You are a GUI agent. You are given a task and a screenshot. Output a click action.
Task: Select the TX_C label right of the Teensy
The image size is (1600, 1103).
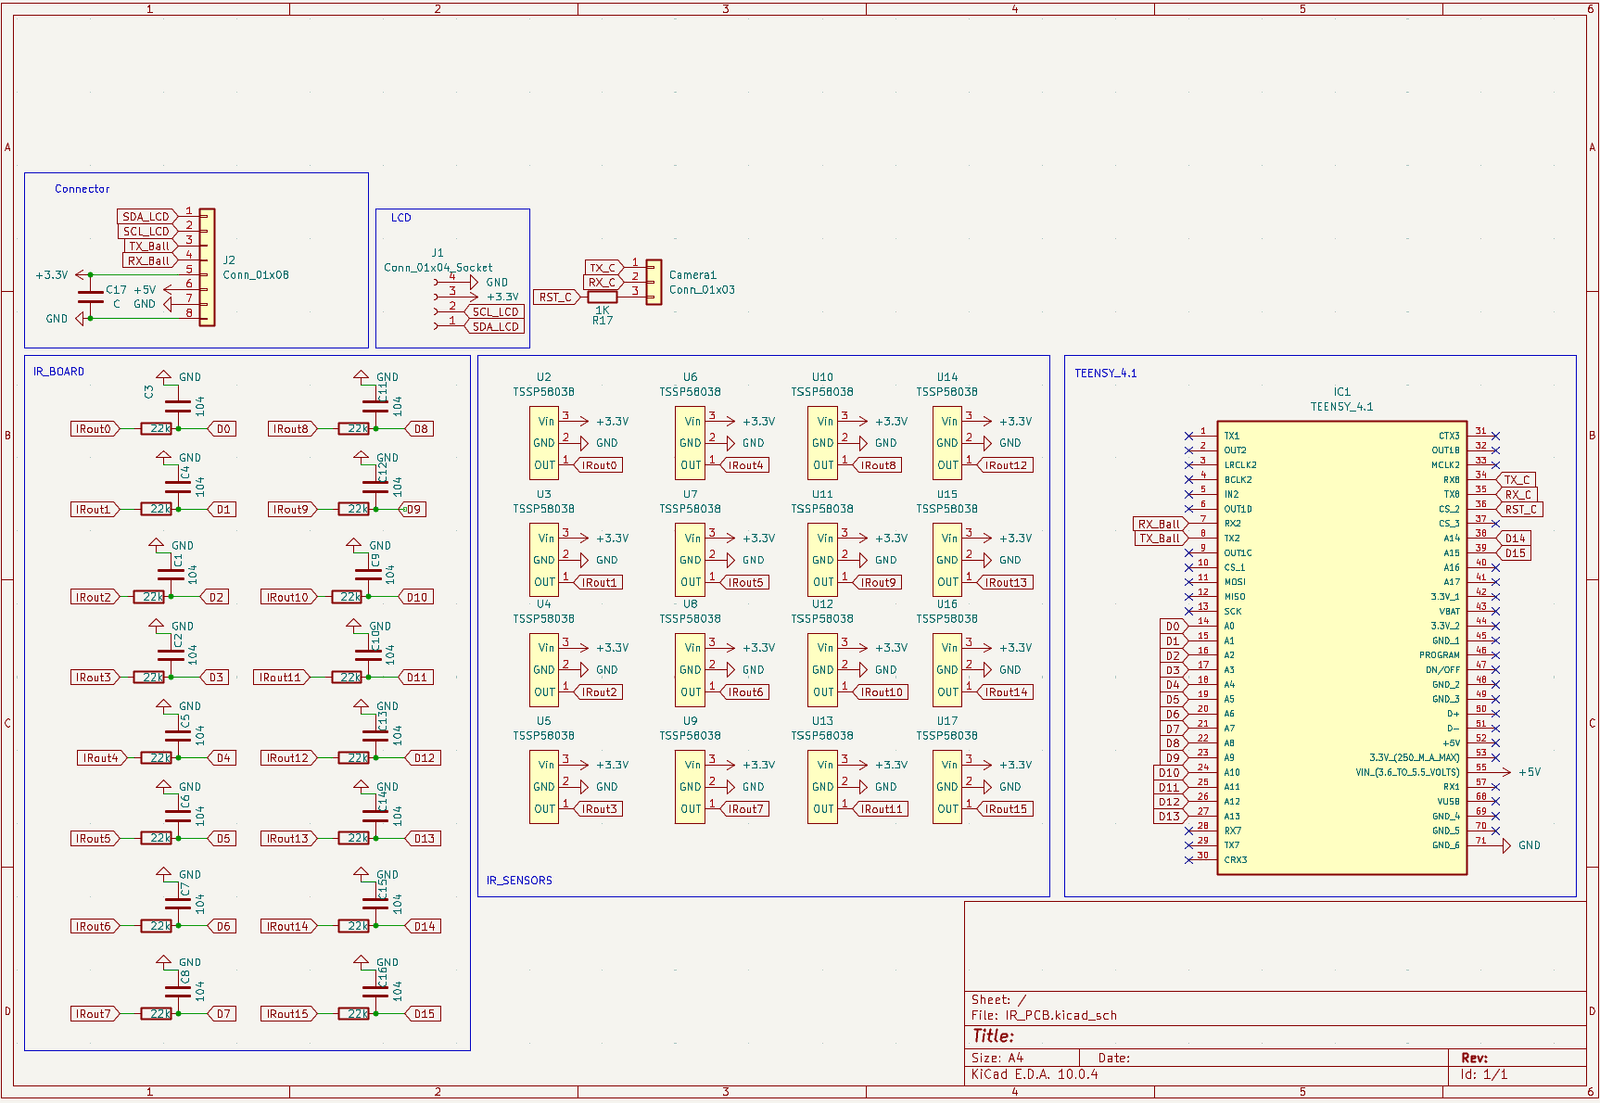click(1517, 480)
